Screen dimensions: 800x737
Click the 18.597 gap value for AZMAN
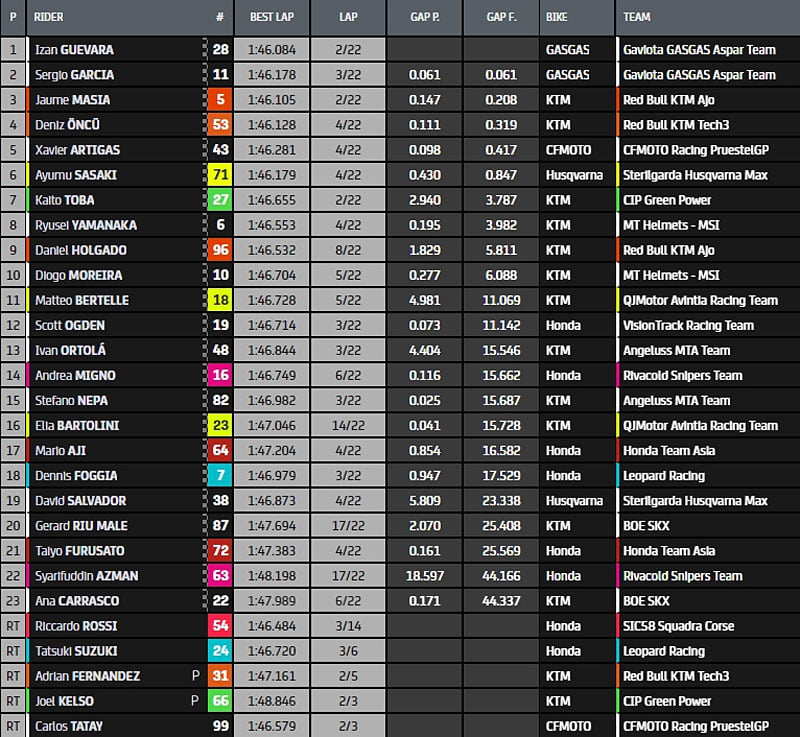point(425,576)
